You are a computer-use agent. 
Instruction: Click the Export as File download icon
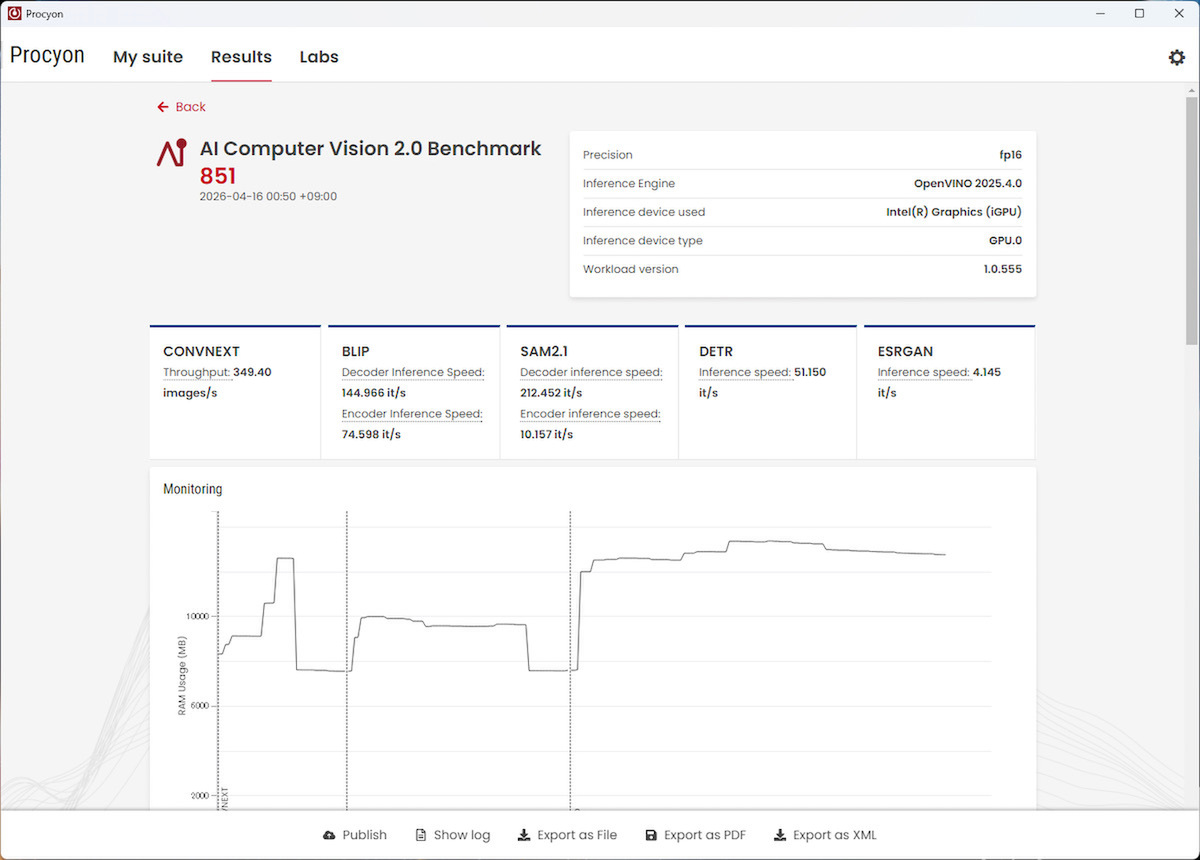524,835
